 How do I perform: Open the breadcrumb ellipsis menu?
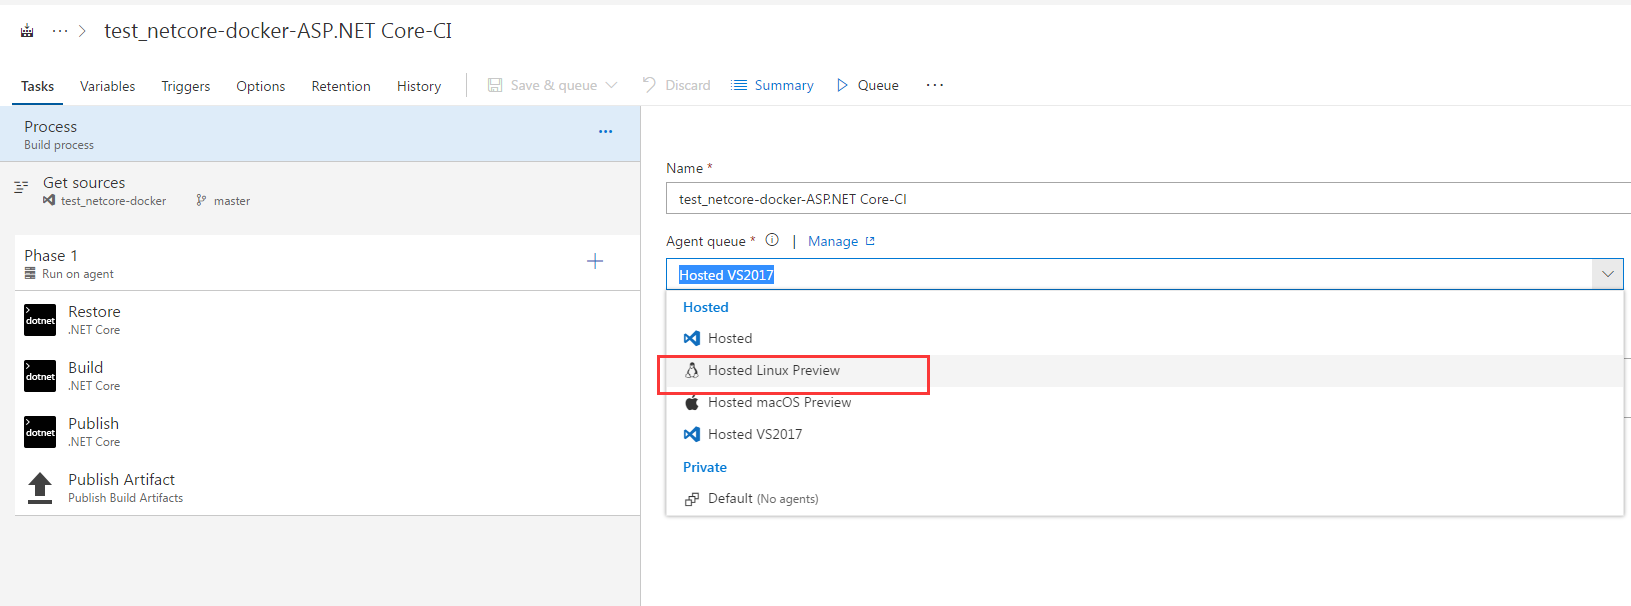[x=60, y=31]
